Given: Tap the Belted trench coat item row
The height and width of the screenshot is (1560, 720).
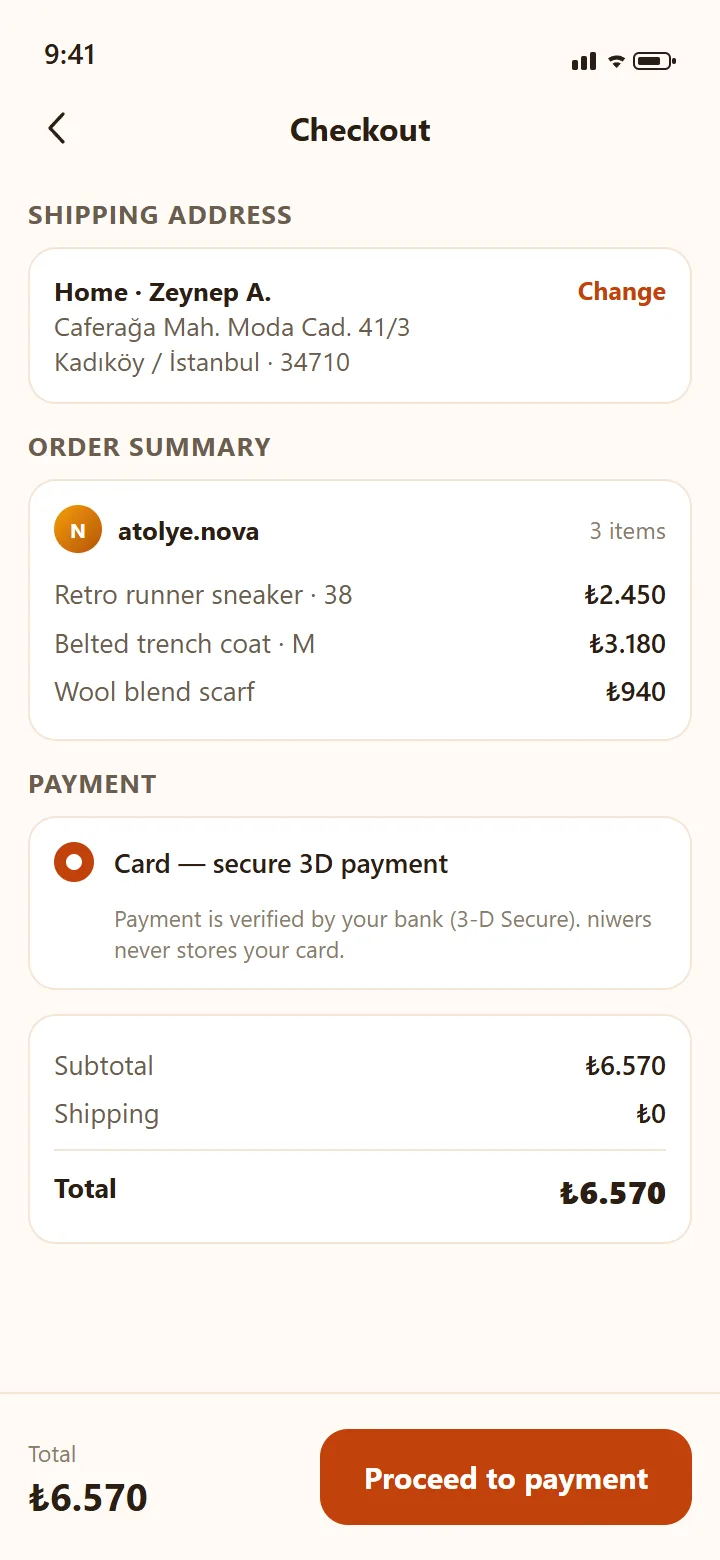Looking at the screenshot, I should pos(360,644).
